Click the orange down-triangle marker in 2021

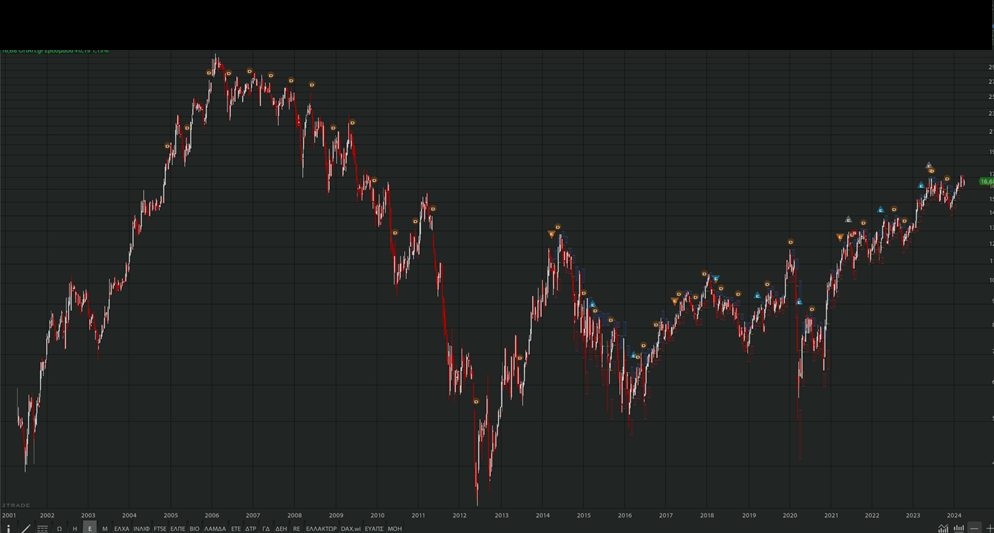point(840,238)
